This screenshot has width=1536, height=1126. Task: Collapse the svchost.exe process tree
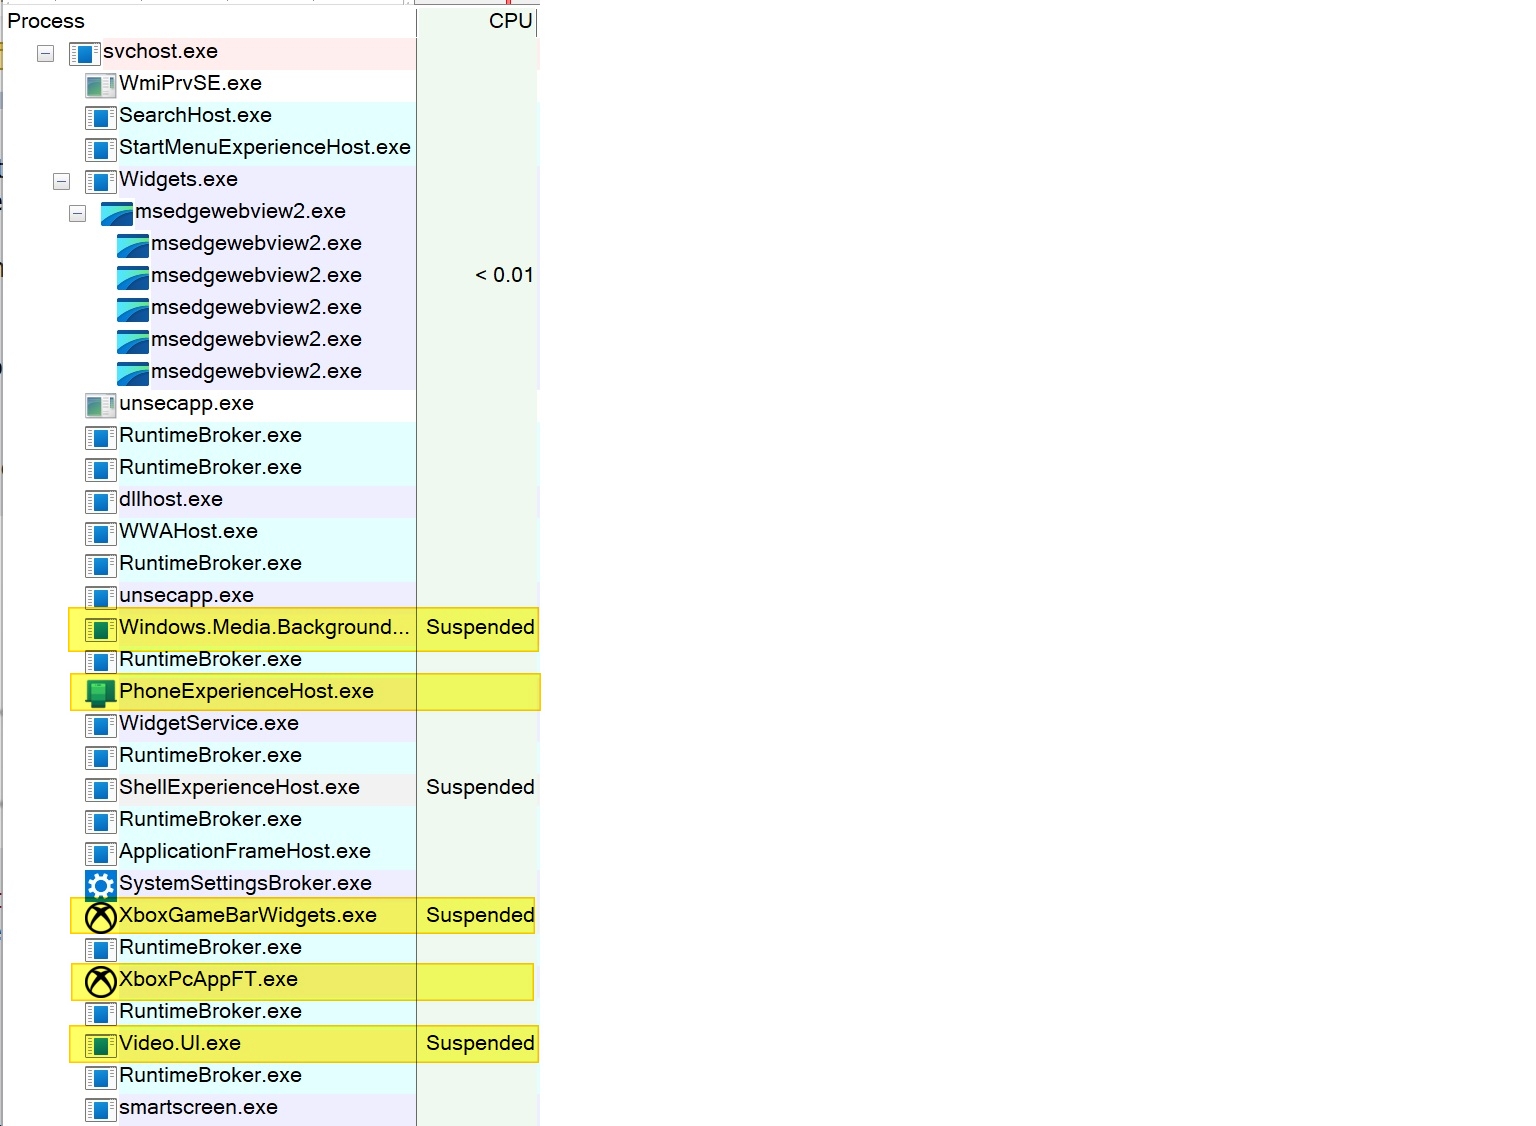click(45, 53)
